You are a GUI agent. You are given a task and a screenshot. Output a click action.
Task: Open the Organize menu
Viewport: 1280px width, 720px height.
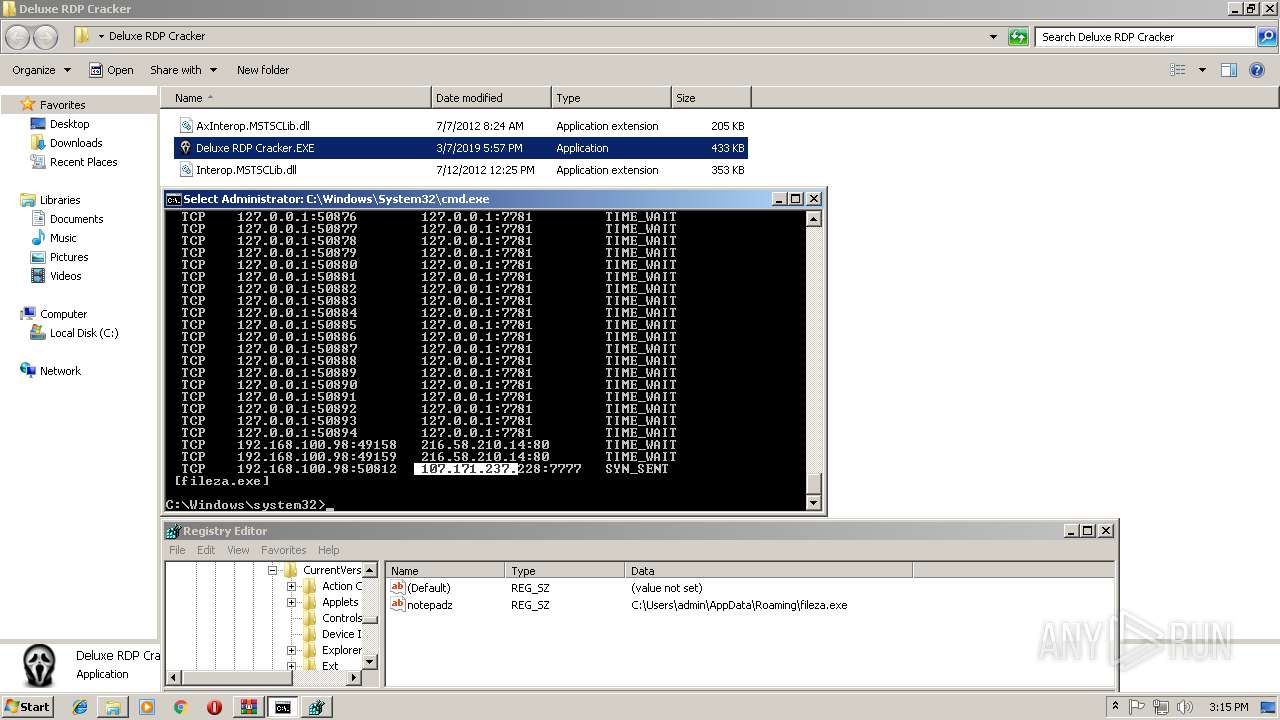point(41,70)
